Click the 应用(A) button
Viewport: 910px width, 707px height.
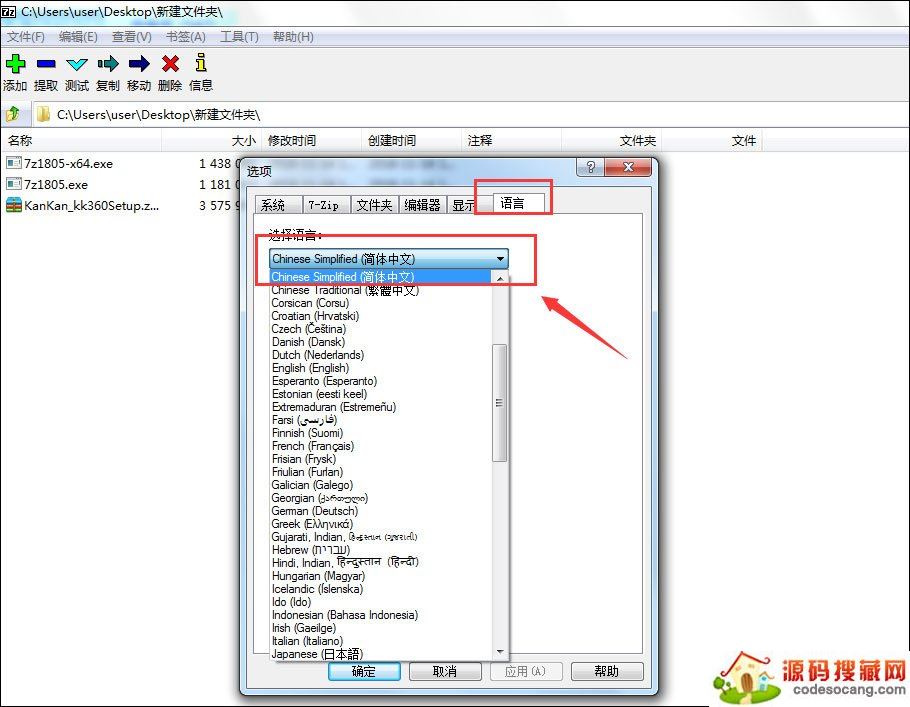pyautogui.click(x=526, y=671)
